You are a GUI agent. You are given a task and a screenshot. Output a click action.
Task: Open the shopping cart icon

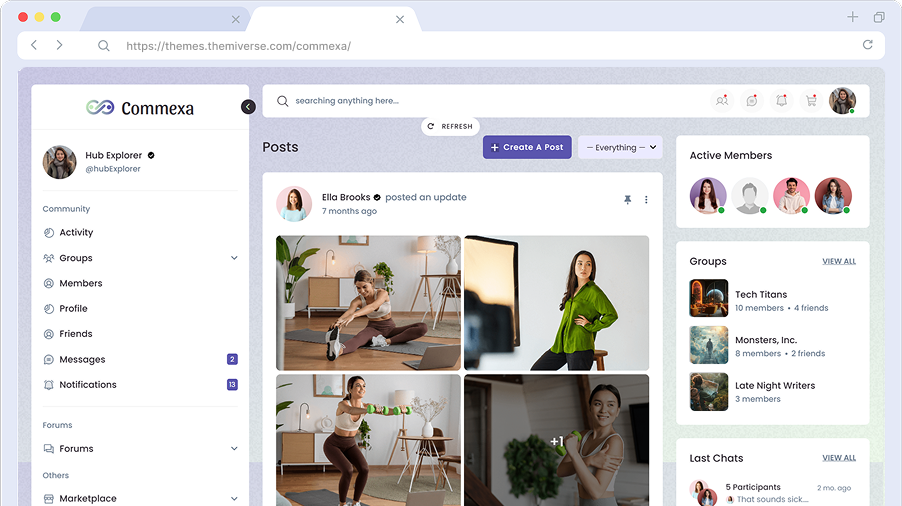[811, 101]
